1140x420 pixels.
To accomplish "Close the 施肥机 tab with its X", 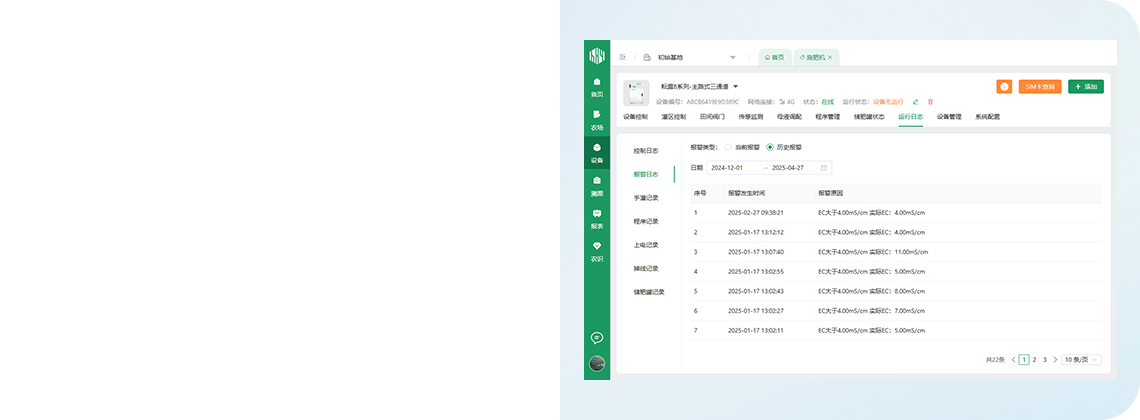I will [x=830, y=57].
